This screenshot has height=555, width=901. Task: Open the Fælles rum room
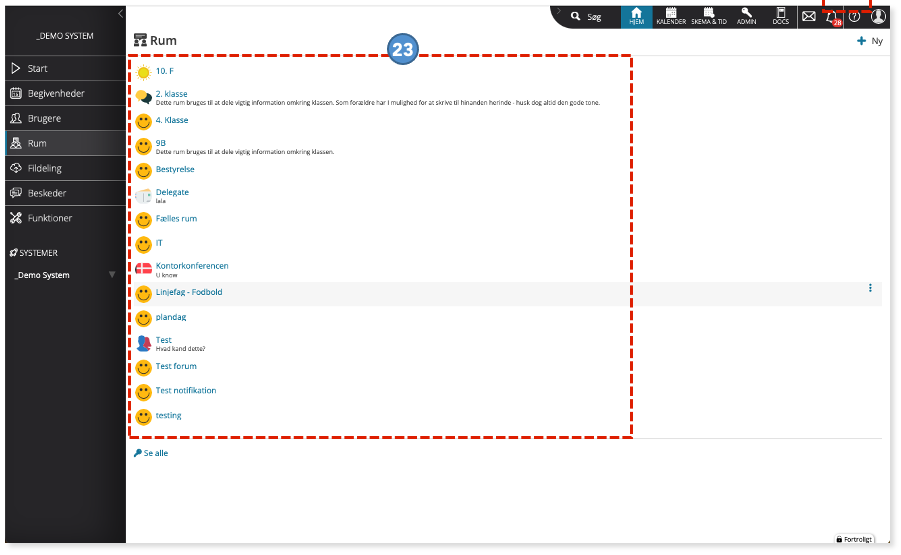point(176,218)
